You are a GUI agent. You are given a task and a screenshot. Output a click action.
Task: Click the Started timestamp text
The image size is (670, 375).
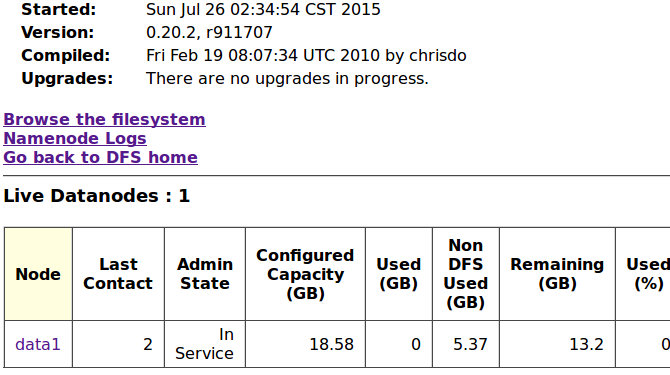(263, 9)
